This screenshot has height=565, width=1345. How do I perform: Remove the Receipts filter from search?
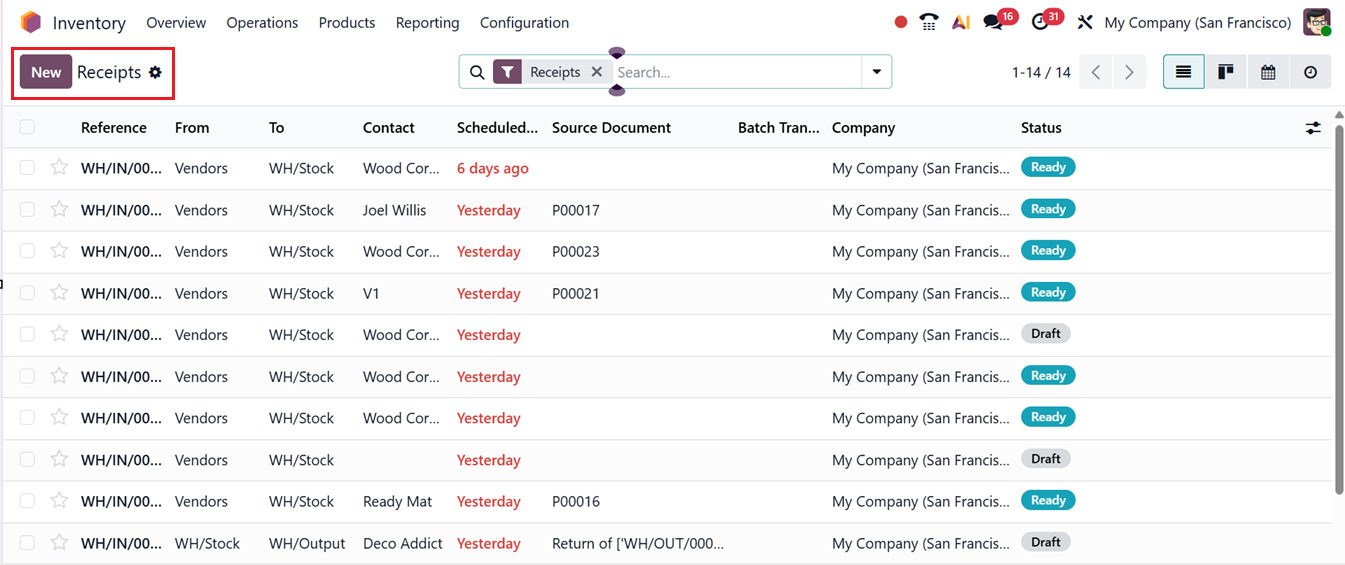597,72
